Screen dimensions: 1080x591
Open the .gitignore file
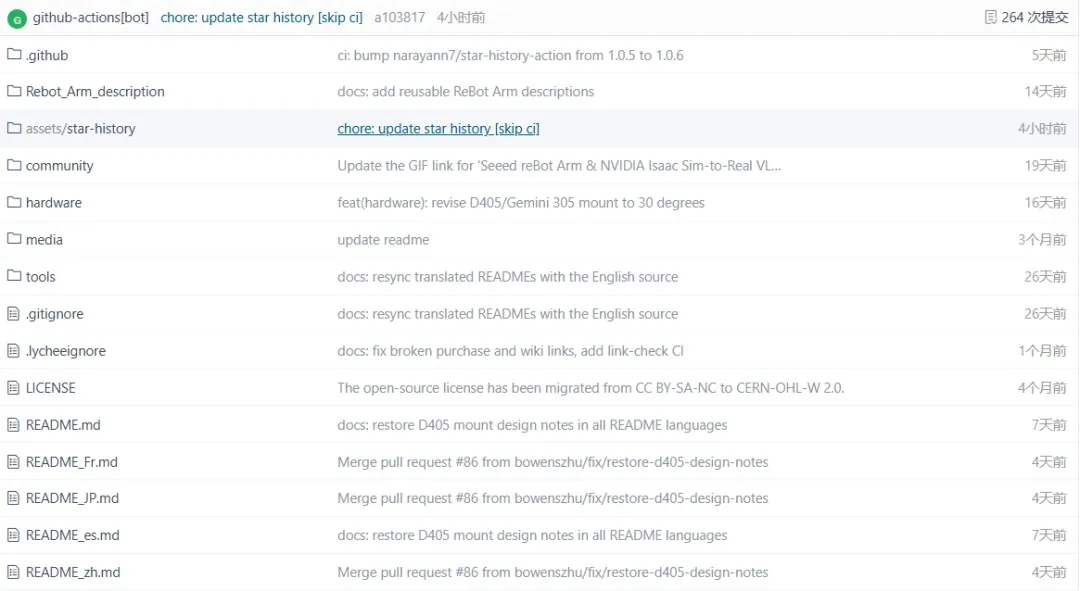click(54, 314)
